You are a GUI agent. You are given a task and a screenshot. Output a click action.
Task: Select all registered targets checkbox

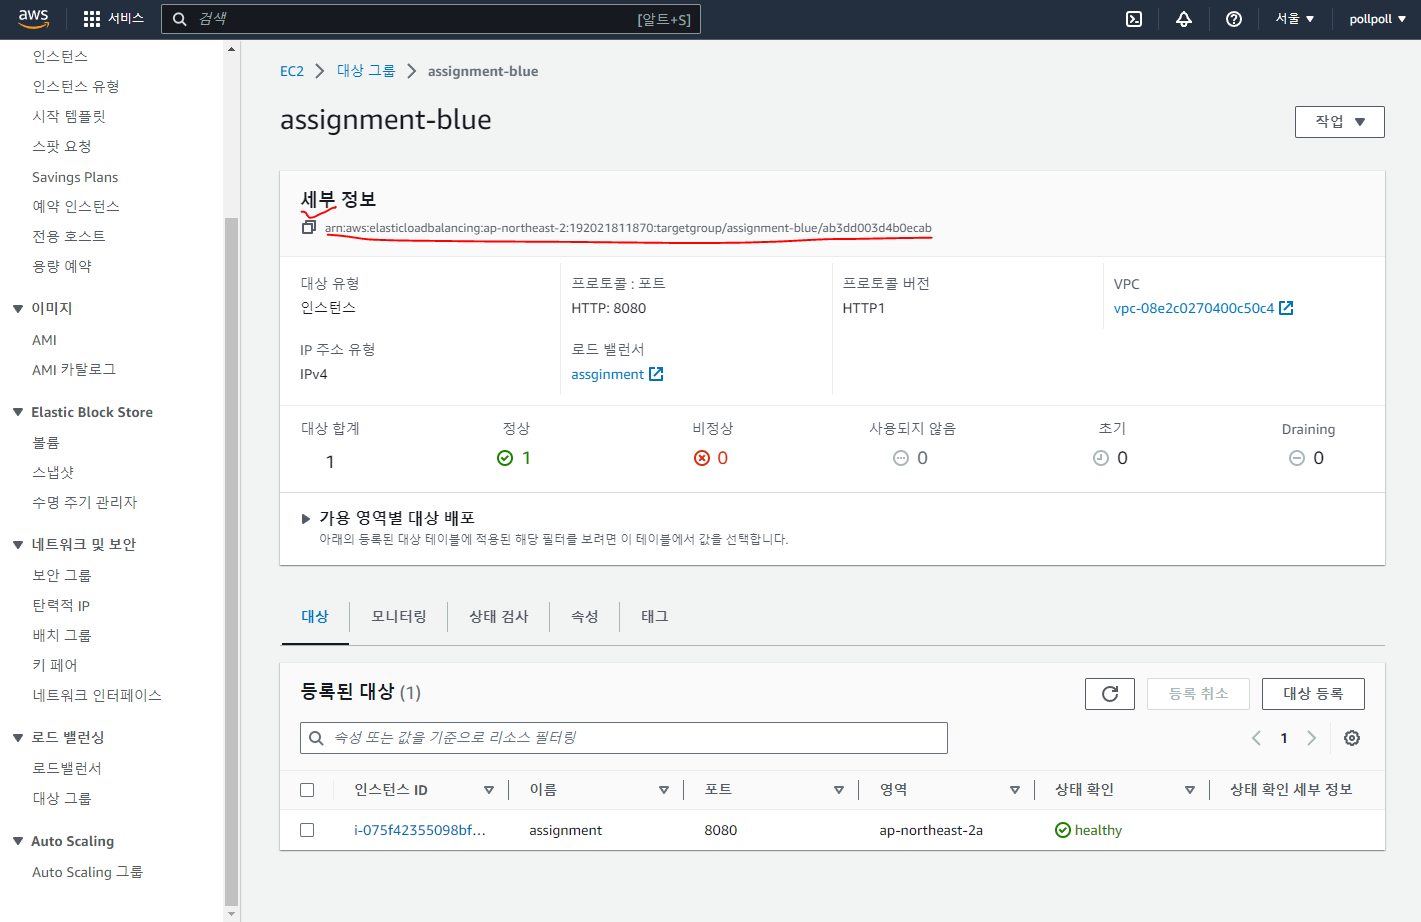[x=307, y=790]
